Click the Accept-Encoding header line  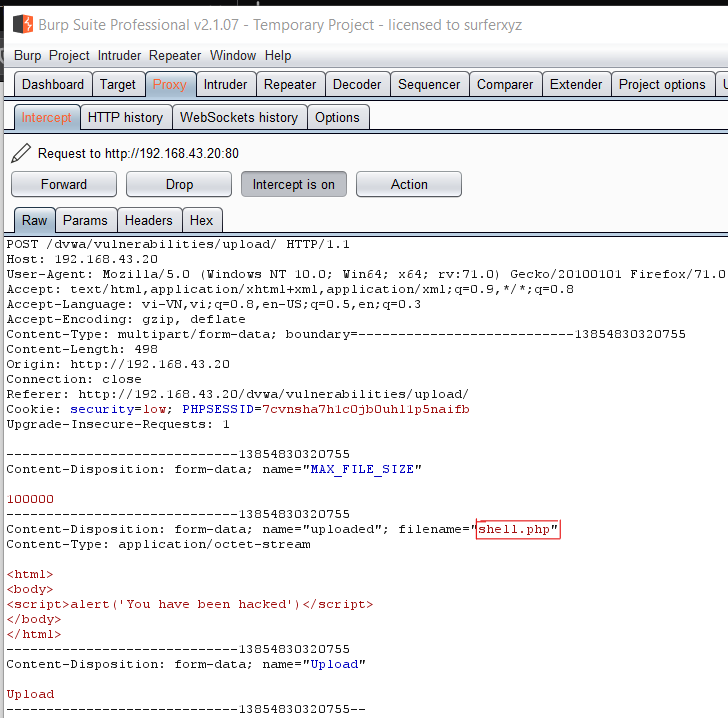click(126, 319)
